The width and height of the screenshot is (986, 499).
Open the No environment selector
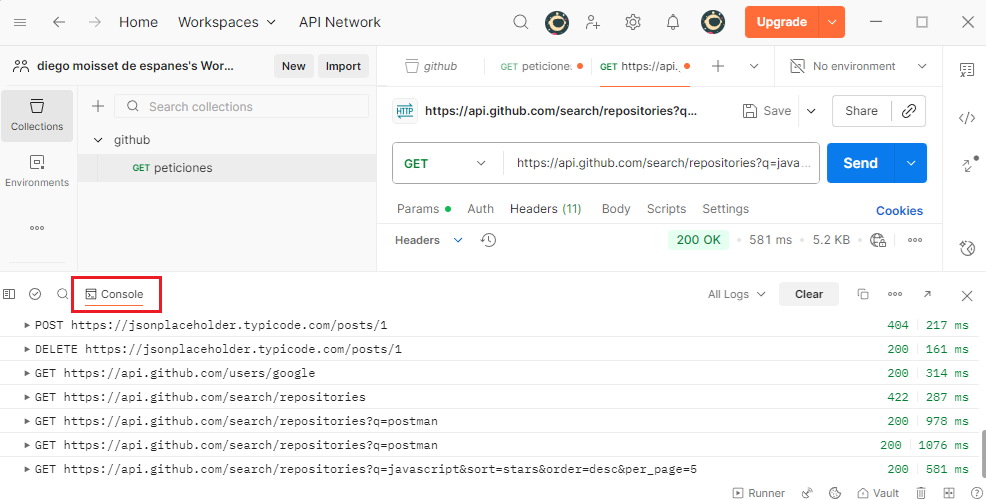pos(858,66)
